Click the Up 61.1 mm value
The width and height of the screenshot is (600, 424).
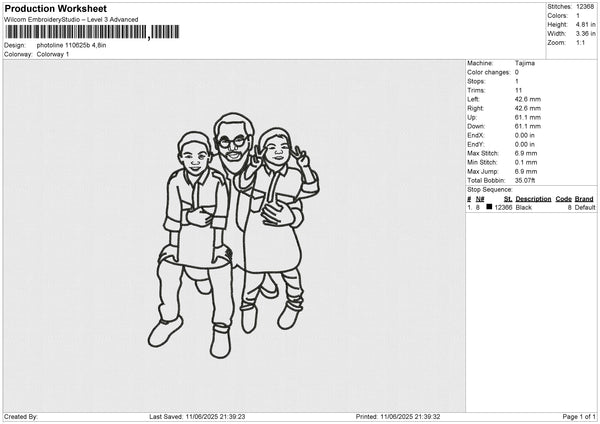[528, 117]
